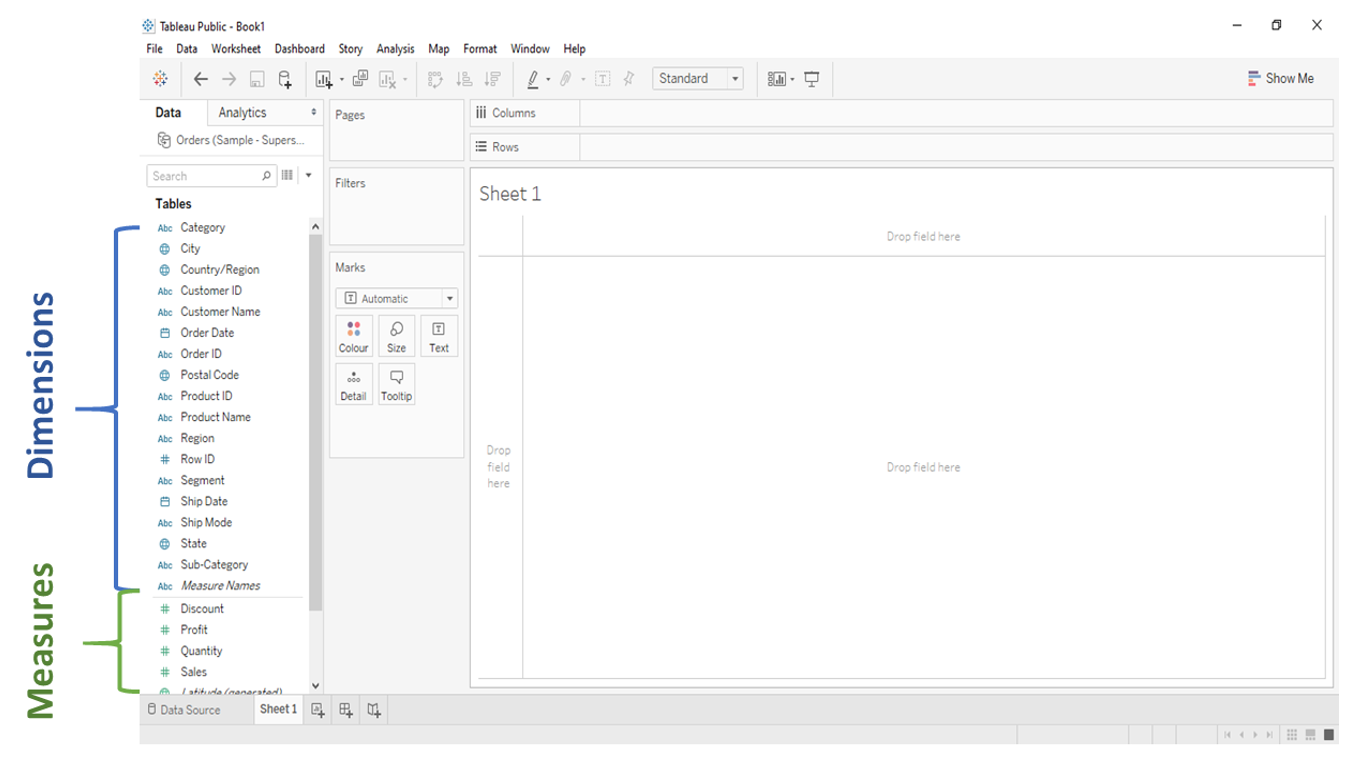
Task: Click the Redo forward arrow
Action: [229, 79]
